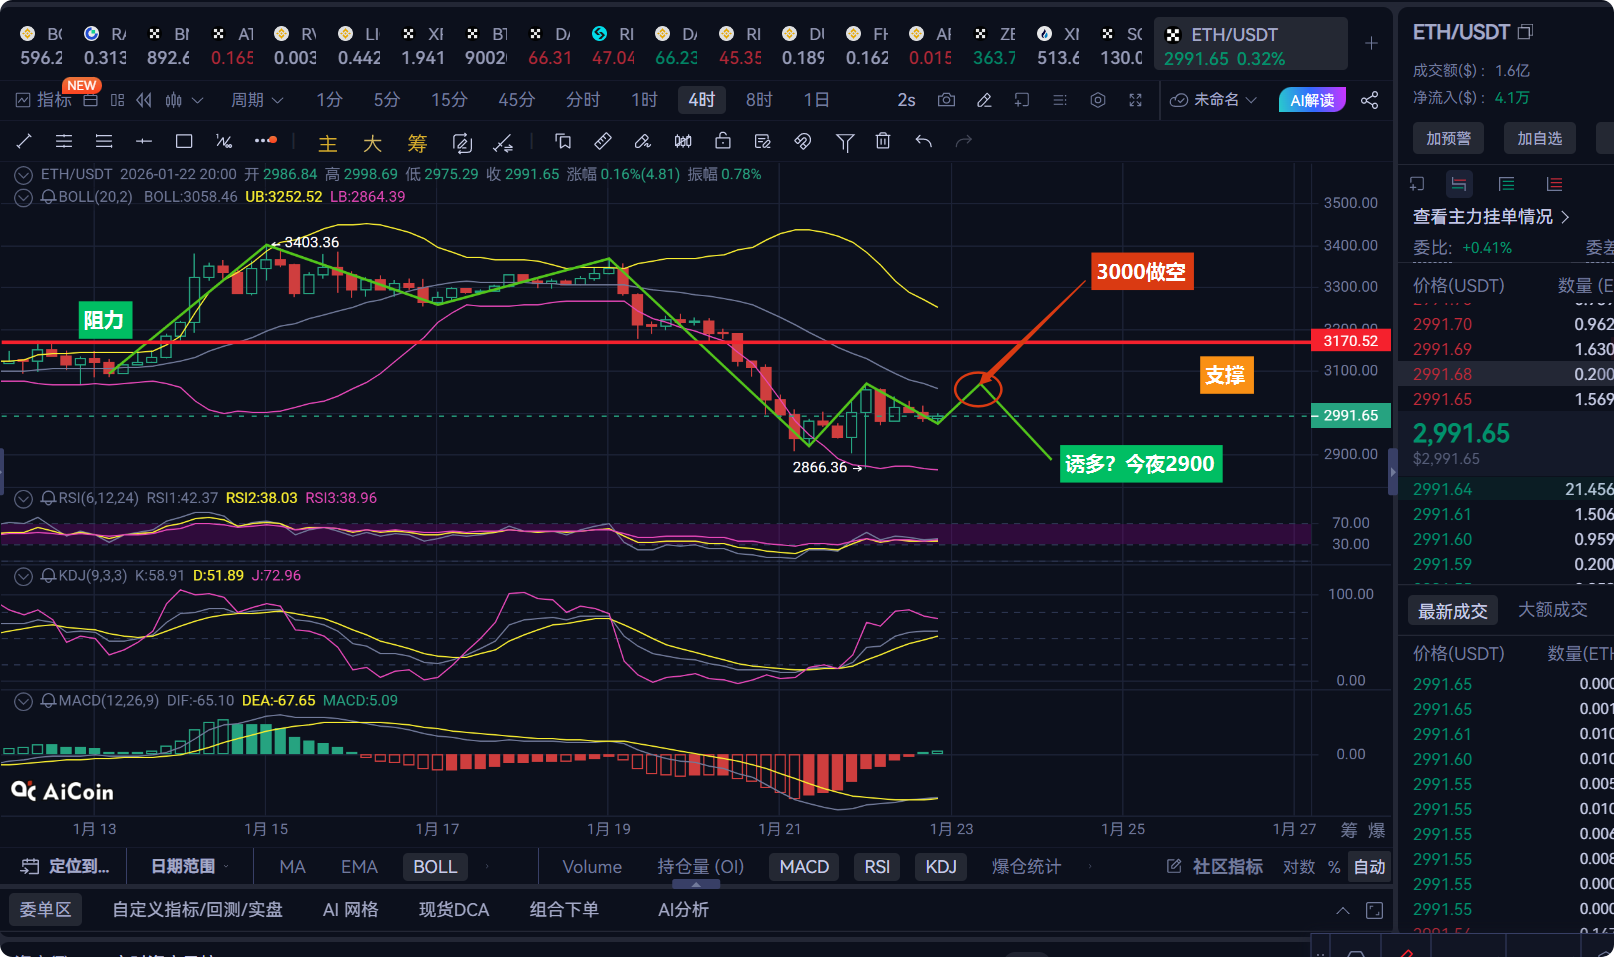Open 查看主力挂单情况 link
The image size is (1614, 957).
[x=1484, y=216]
